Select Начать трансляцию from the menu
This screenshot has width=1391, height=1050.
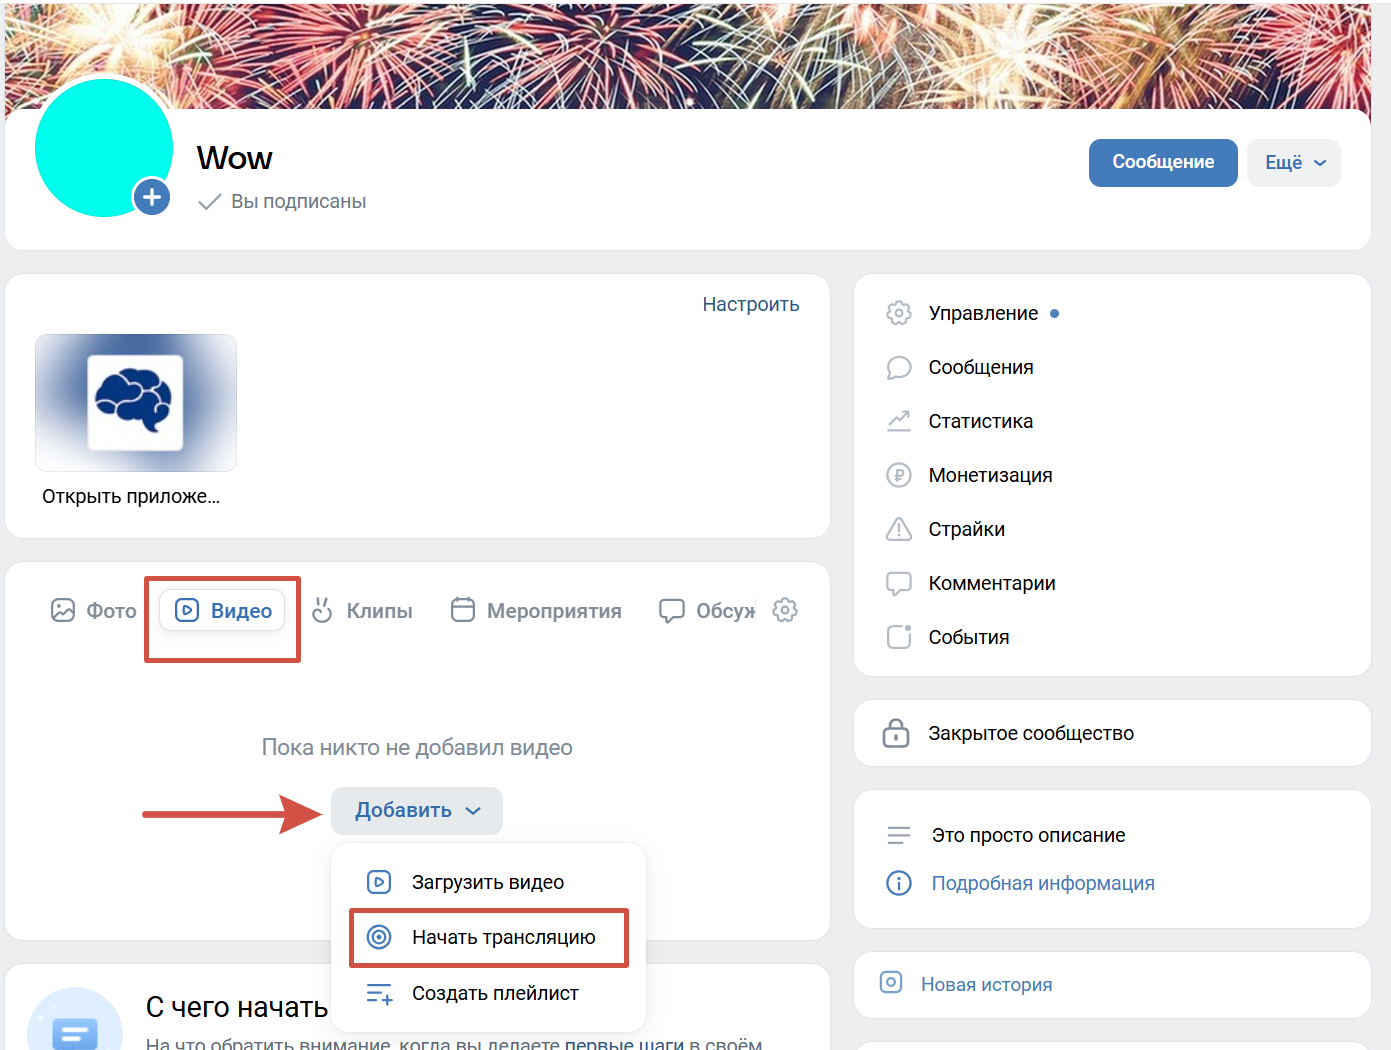(488, 937)
